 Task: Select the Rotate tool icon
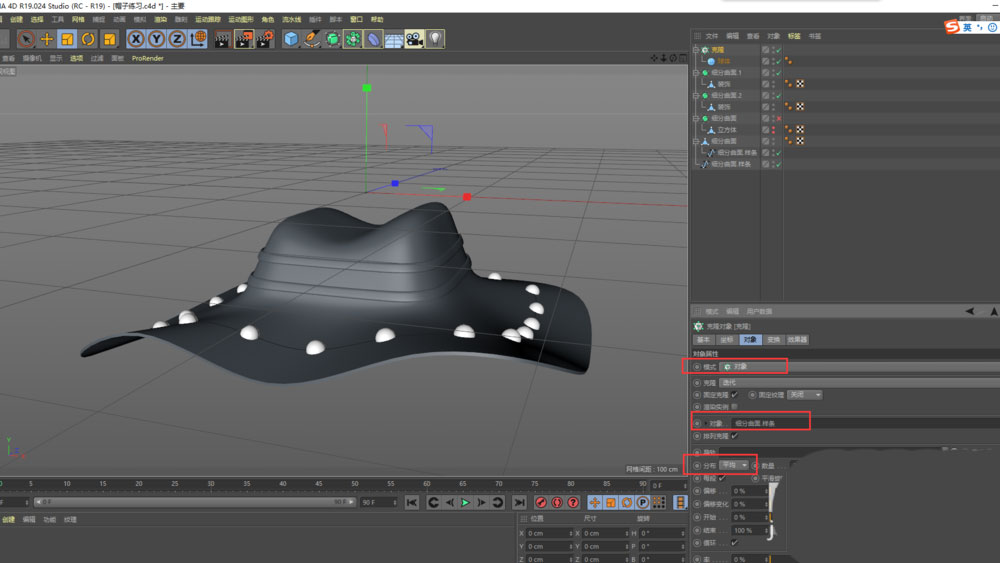88,39
